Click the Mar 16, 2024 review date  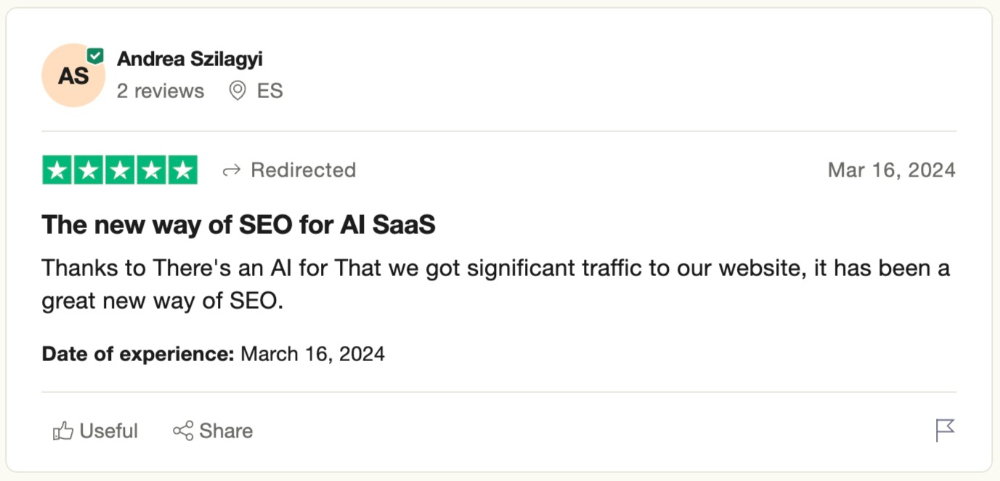(891, 170)
